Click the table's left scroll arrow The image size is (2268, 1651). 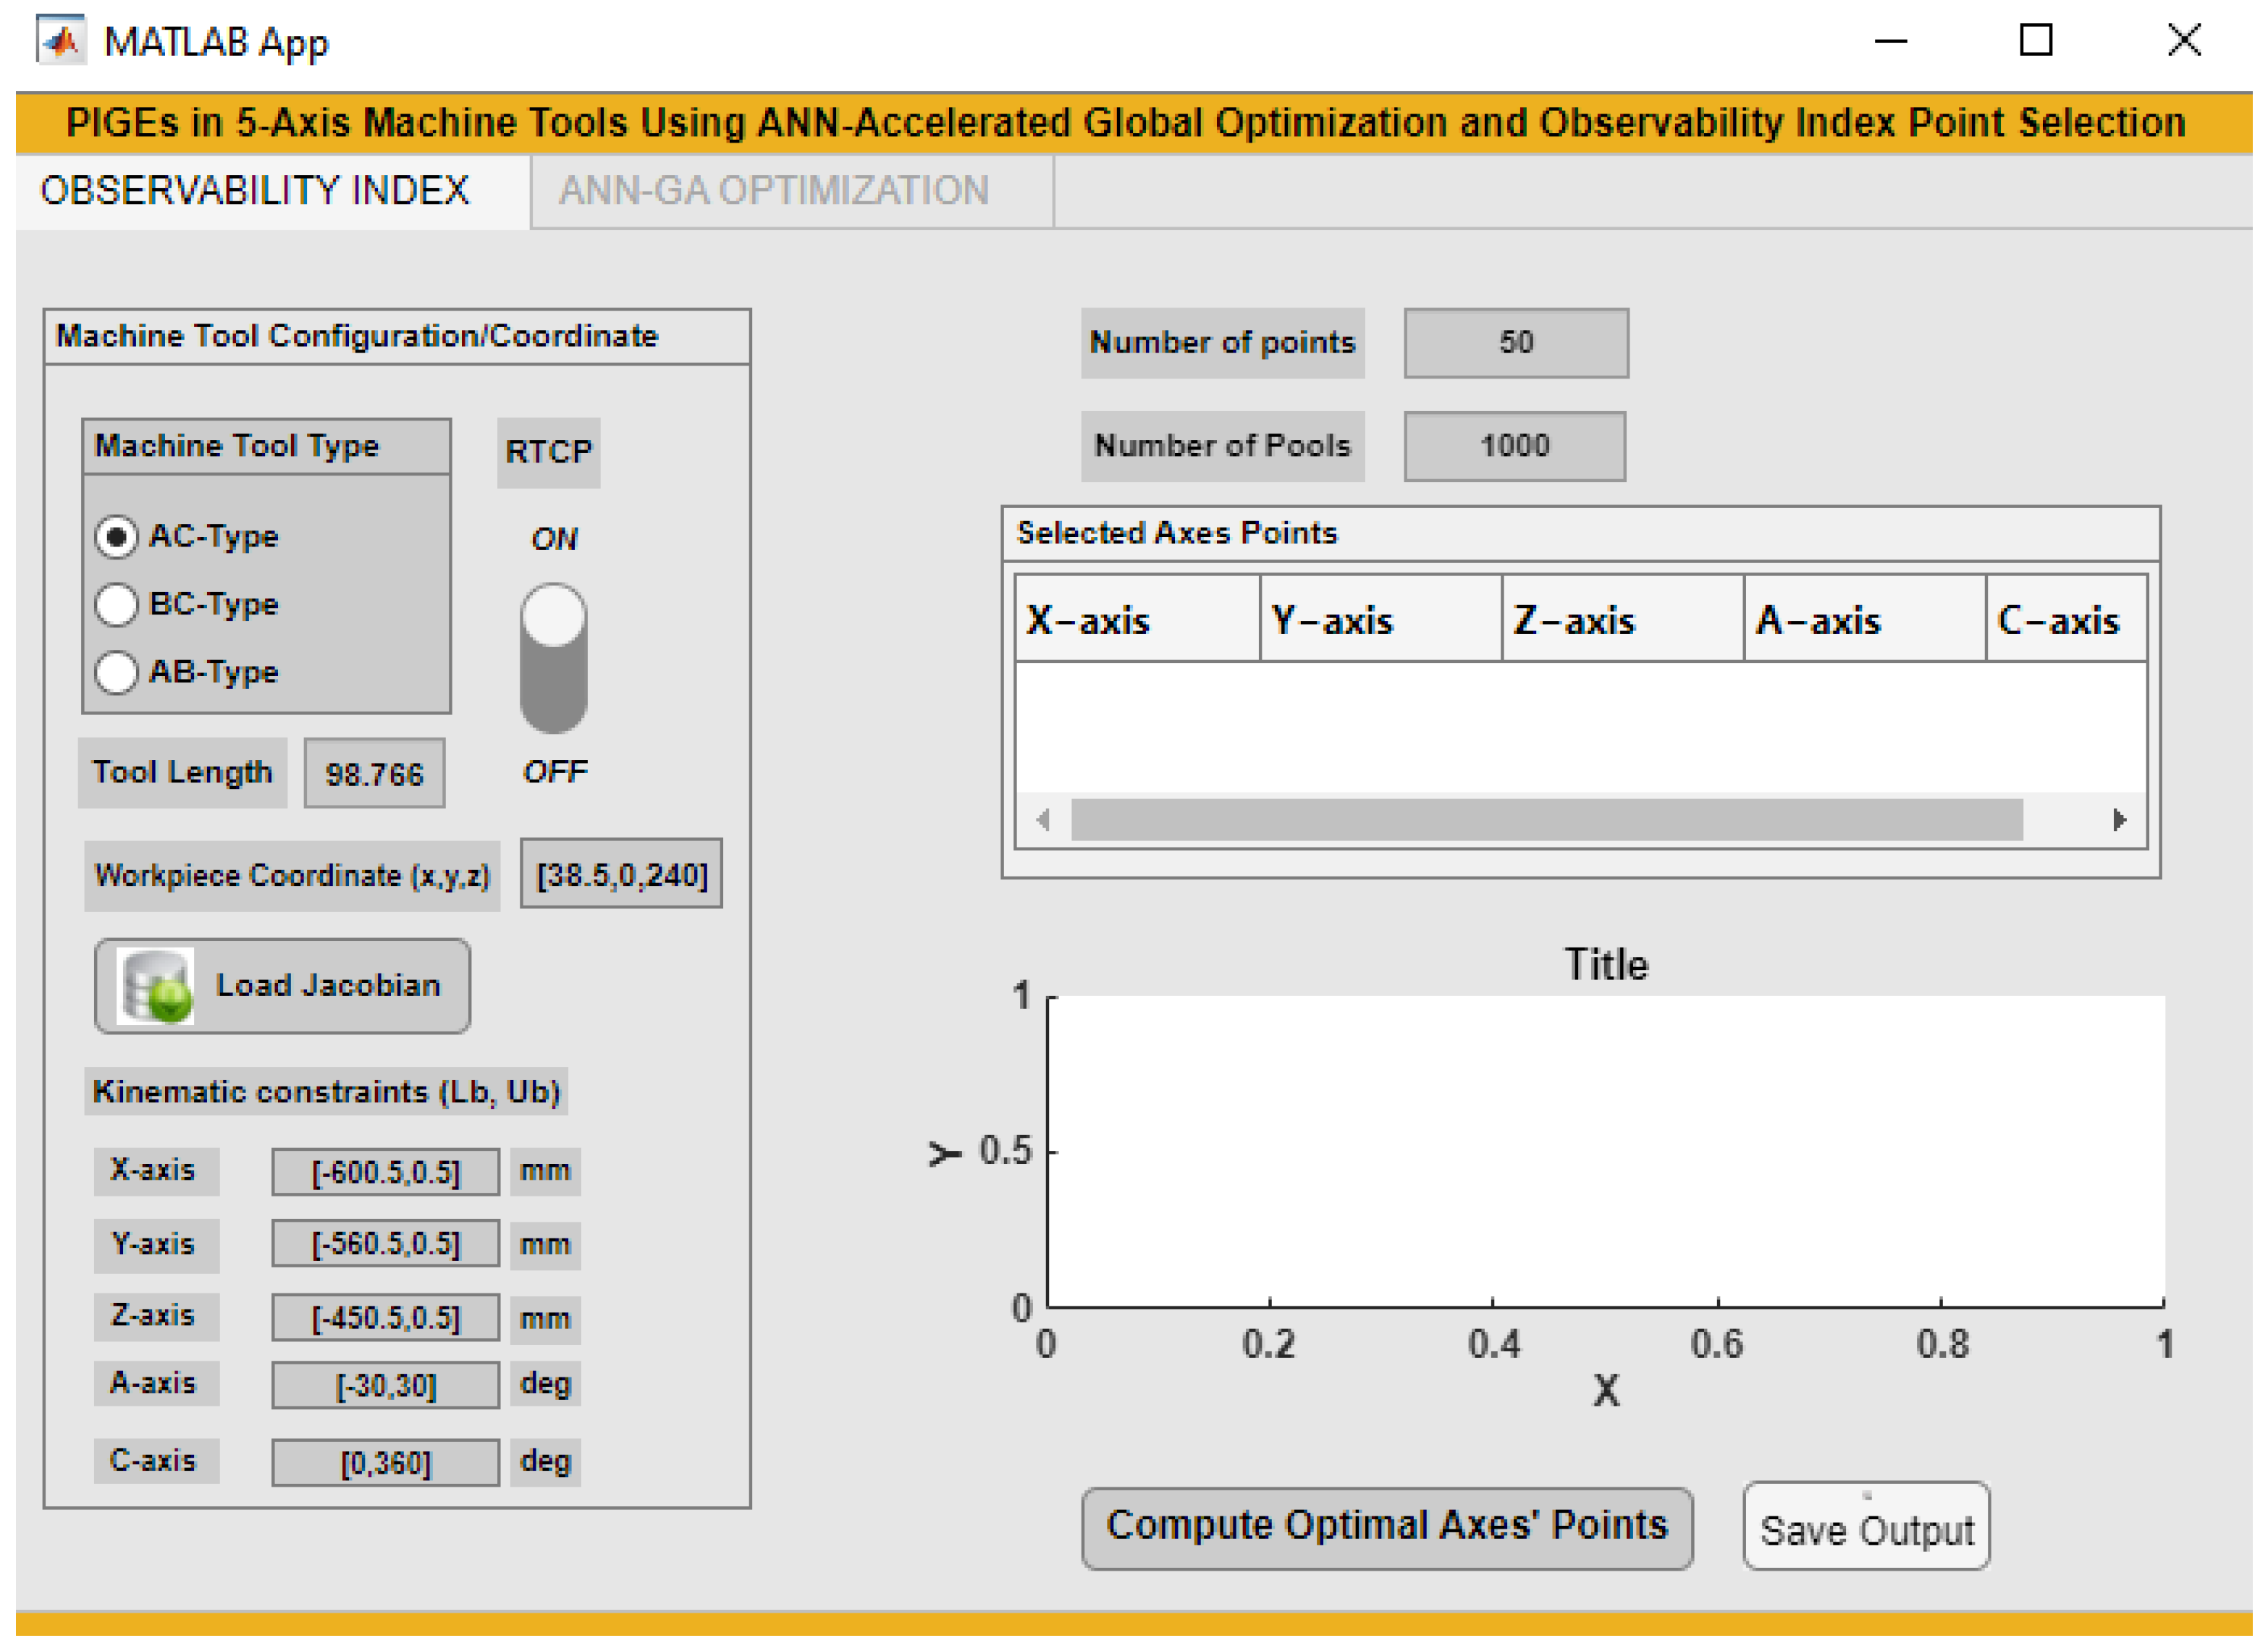[x=1043, y=821]
